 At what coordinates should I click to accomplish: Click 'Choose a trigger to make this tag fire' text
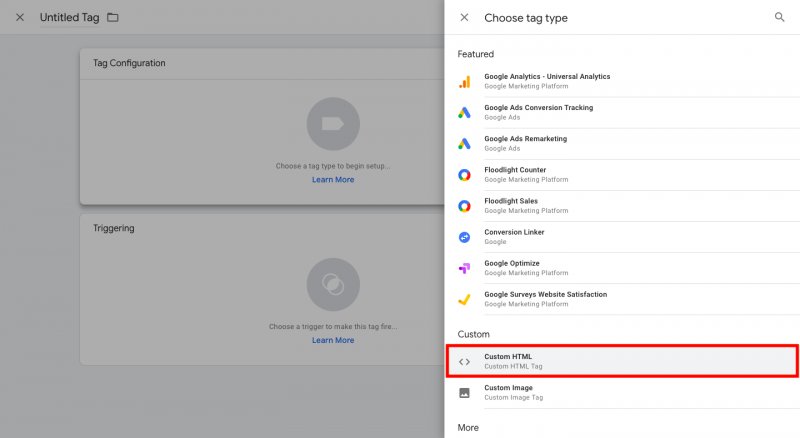pos(333,326)
